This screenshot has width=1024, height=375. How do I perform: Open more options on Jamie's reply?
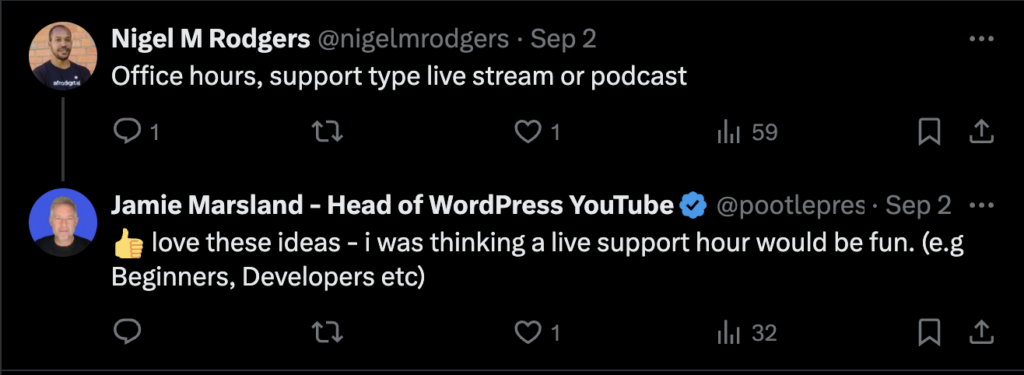982,206
